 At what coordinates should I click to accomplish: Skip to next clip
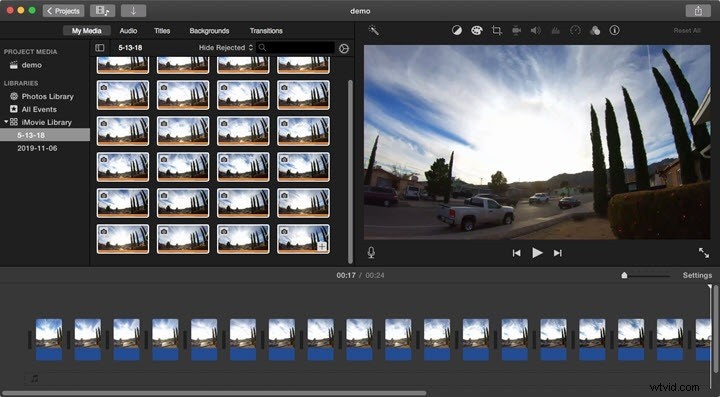click(x=557, y=253)
